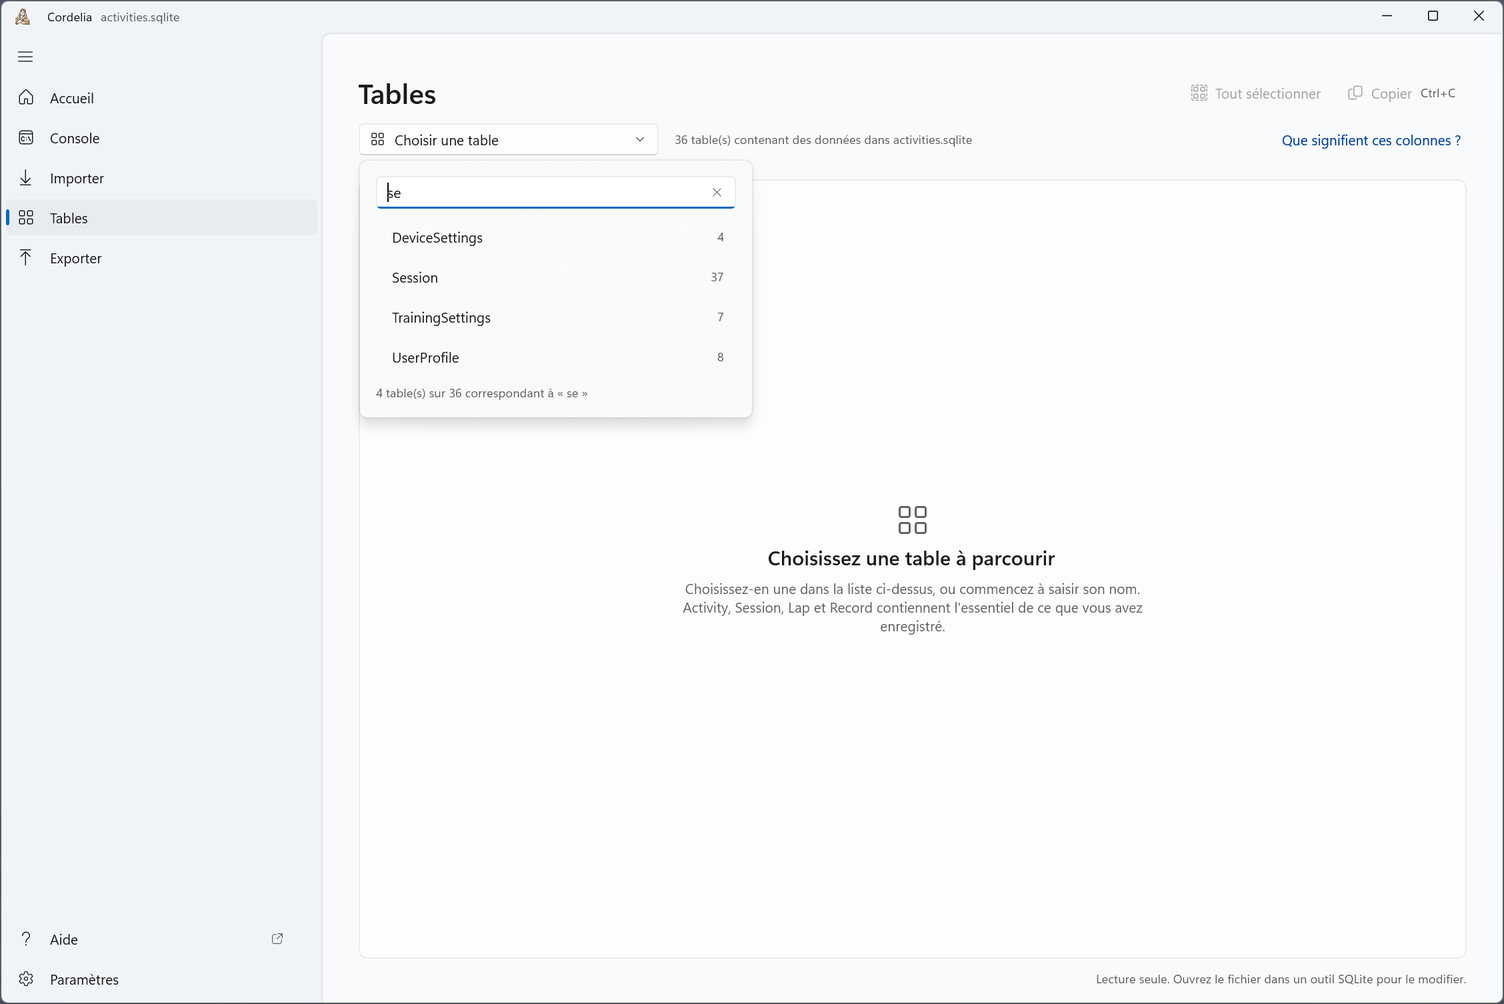1504x1004 pixels.
Task: Pick the UserProfile table
Action: click(556, 357)
